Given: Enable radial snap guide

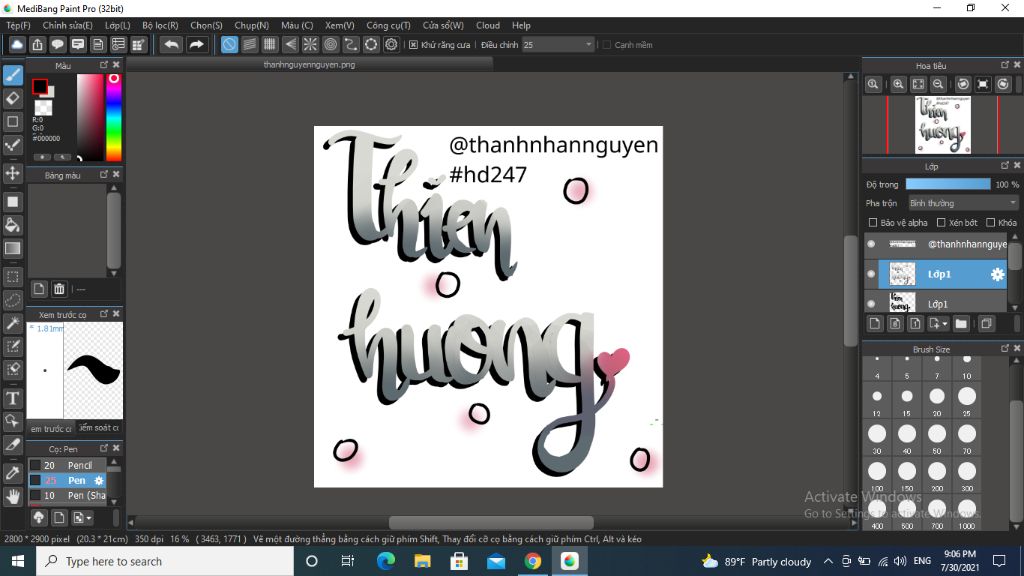Looking at the screenshot, I should (x=310, y=44).
